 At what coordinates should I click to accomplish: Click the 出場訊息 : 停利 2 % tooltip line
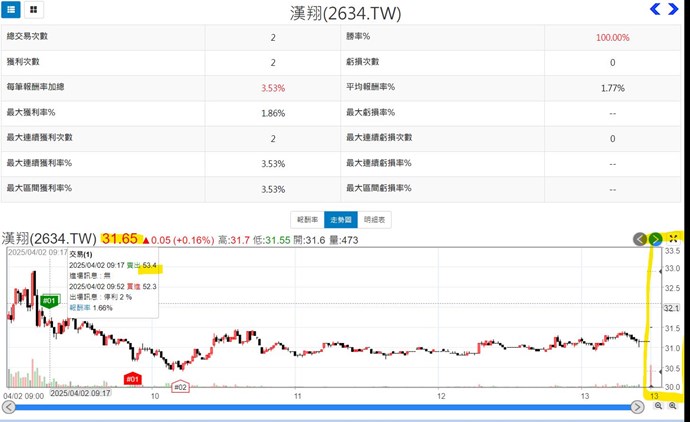click(101, 297)
